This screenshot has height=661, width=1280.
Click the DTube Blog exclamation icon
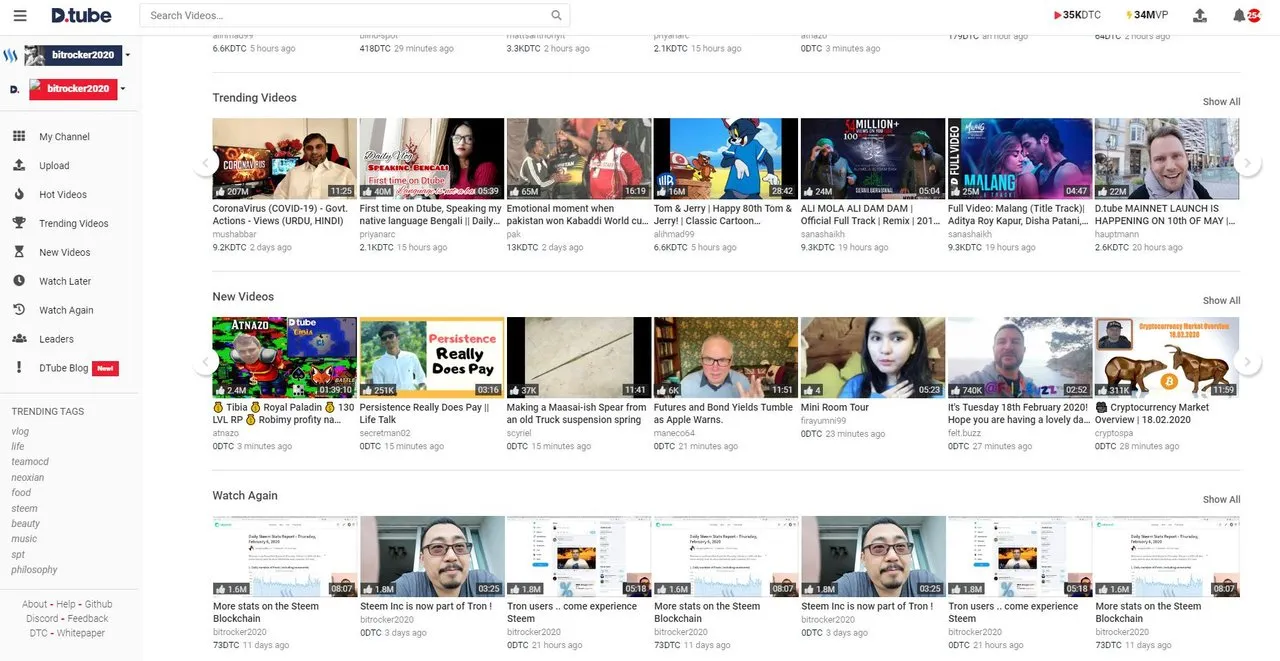[x=19, y=368]
